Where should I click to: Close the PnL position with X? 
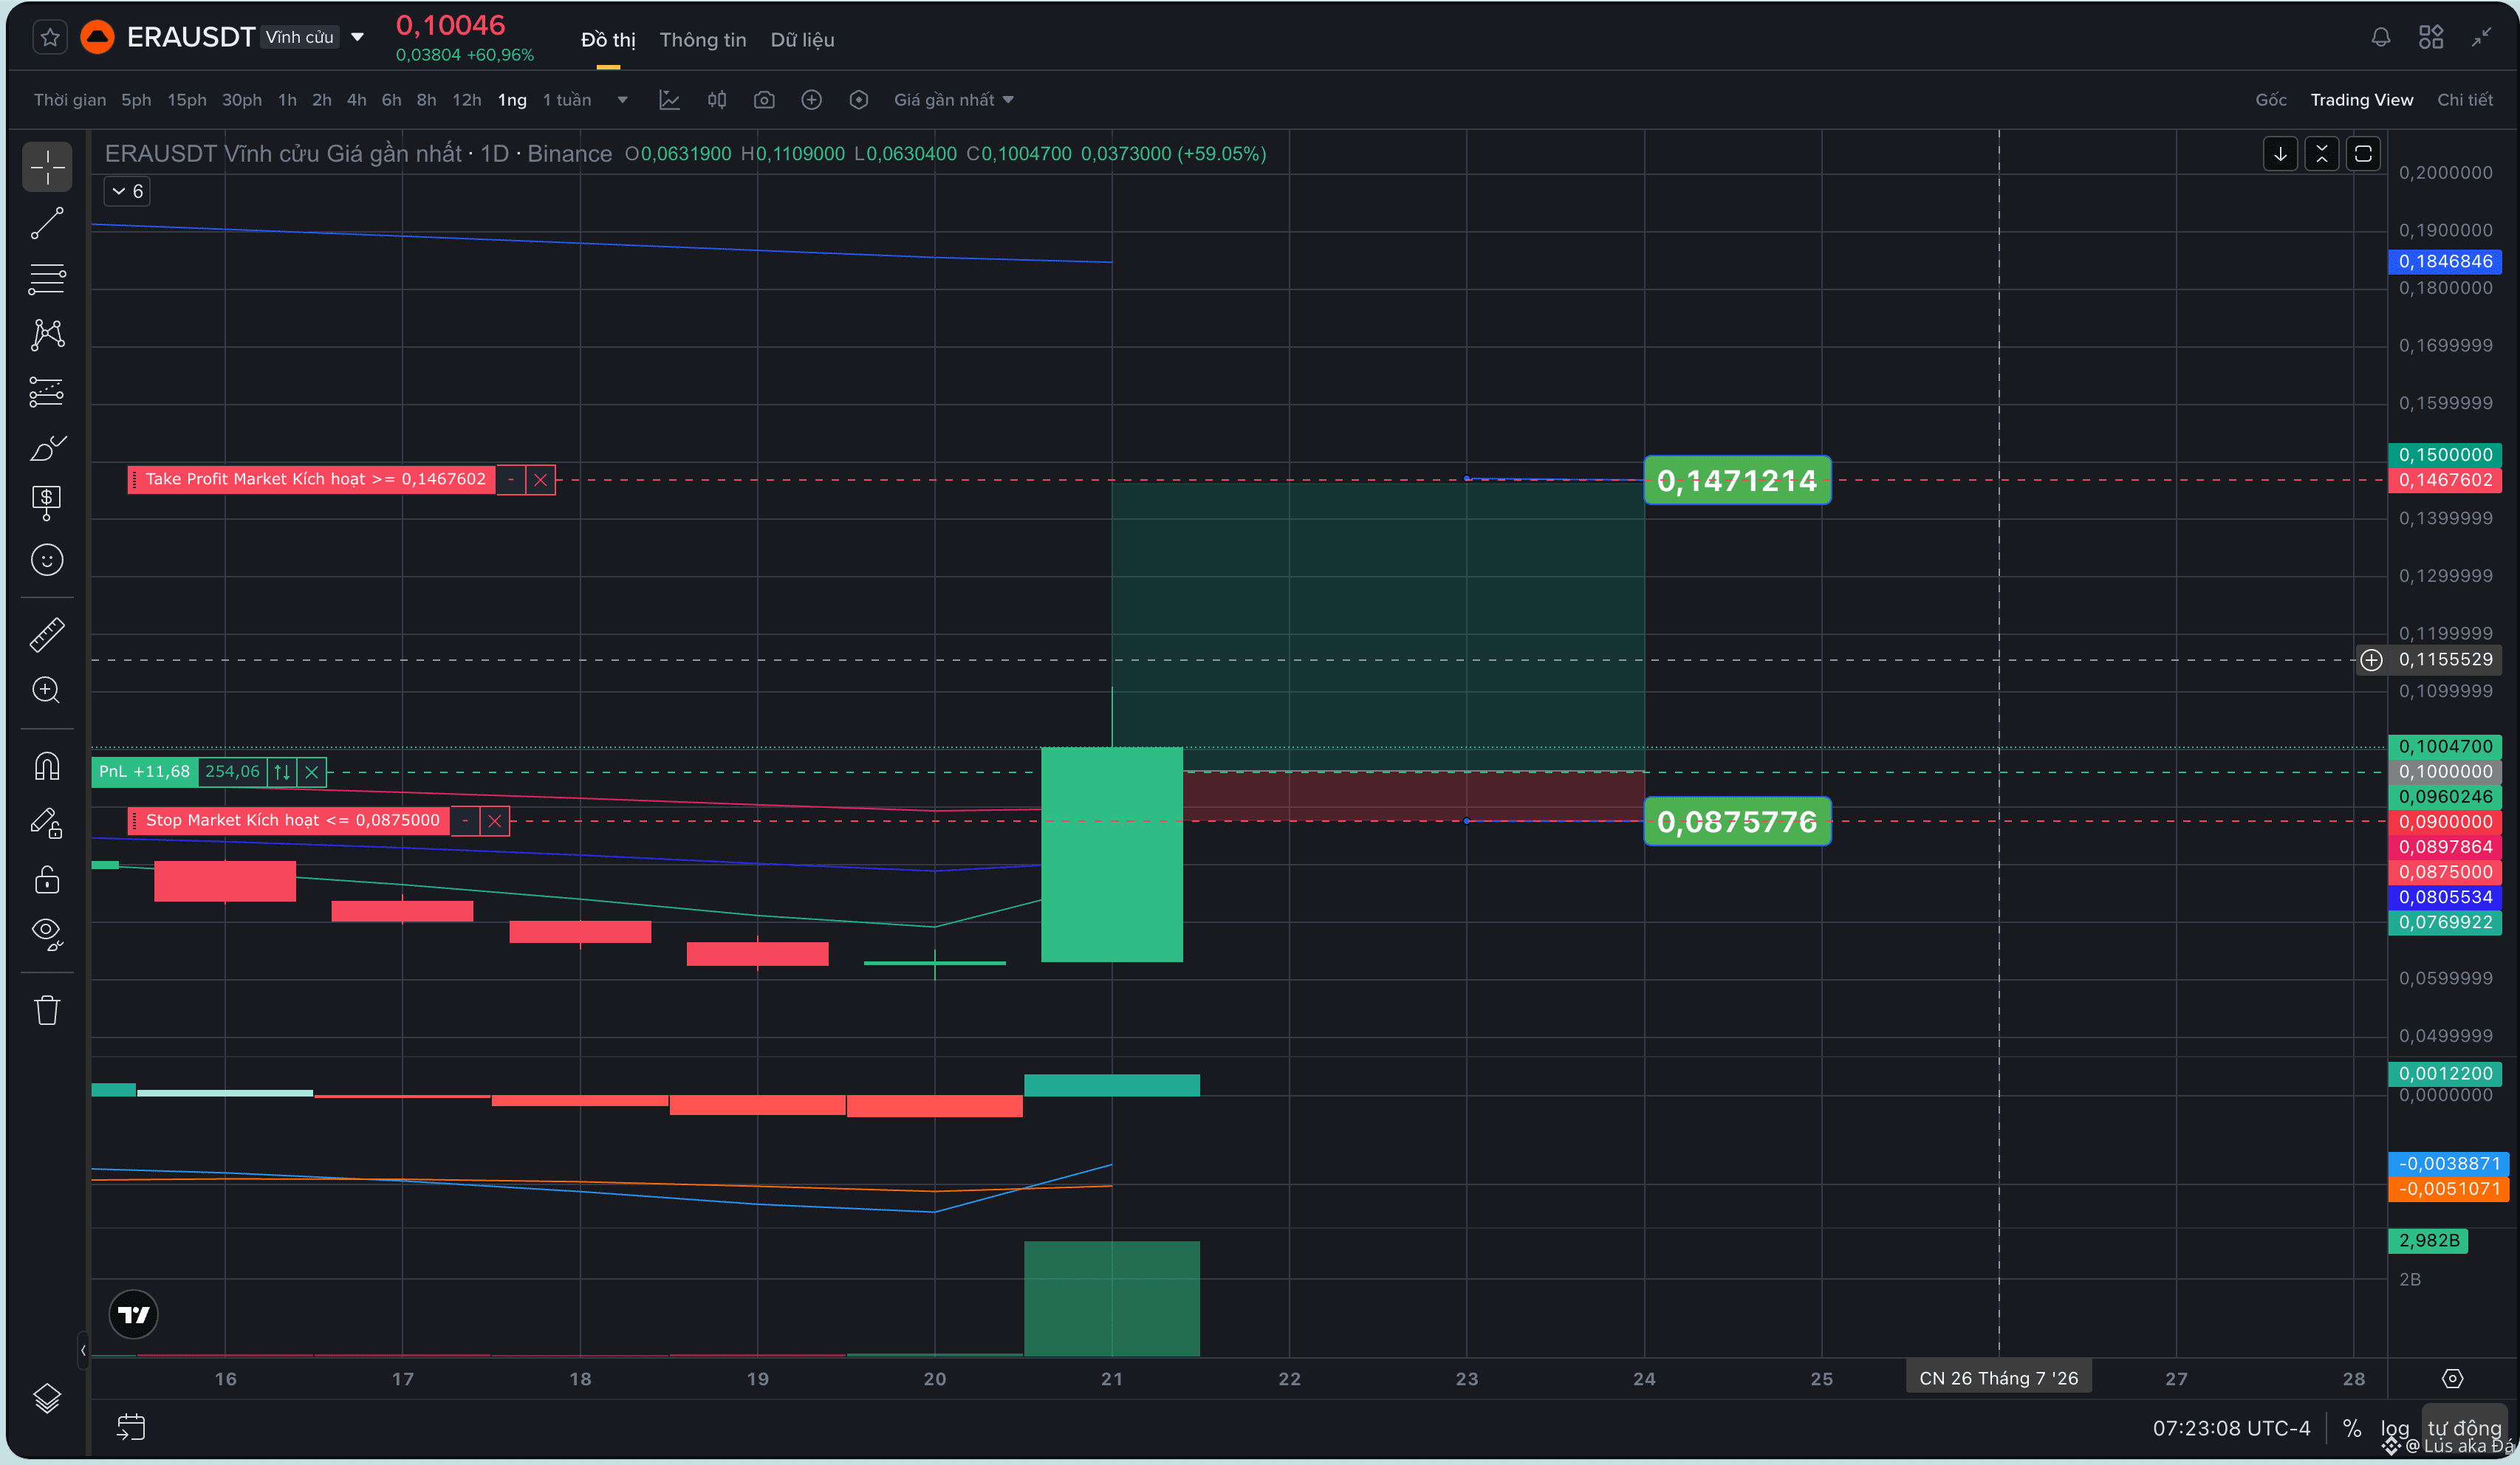pyautogui.click(x=312, y=772)
